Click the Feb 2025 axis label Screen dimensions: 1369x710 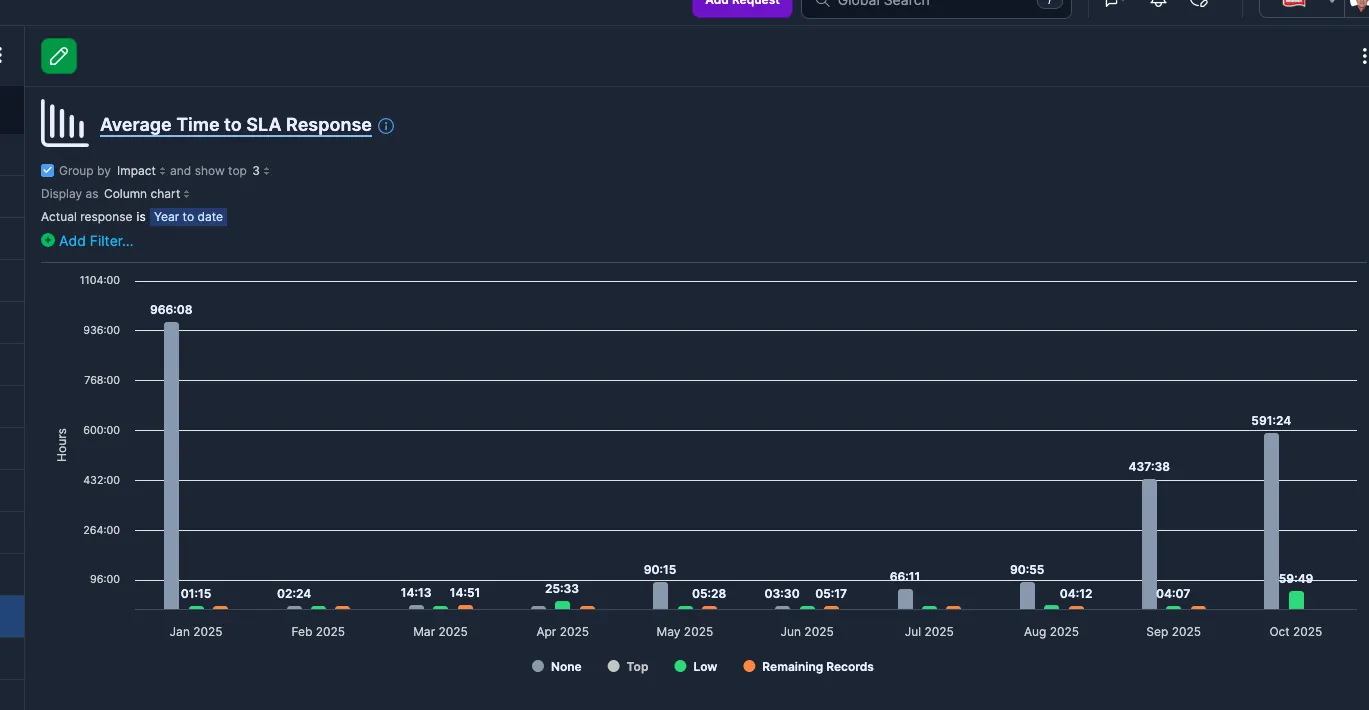click(318, 632)
